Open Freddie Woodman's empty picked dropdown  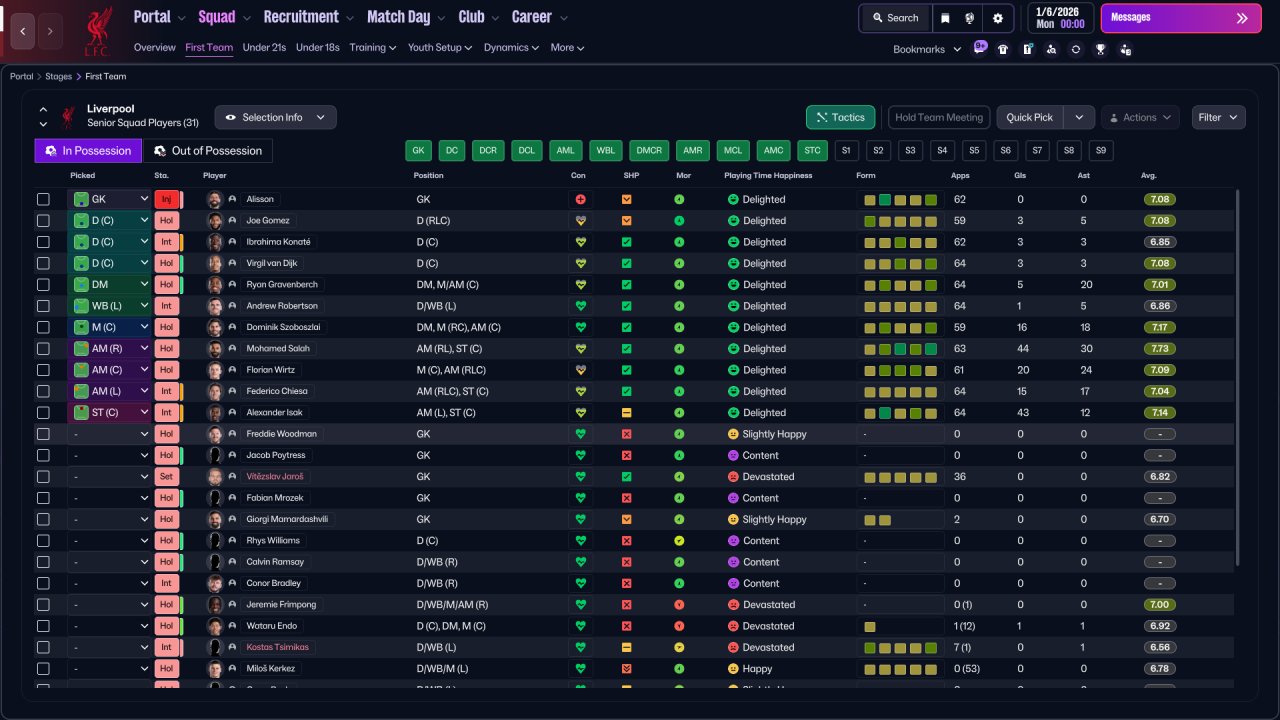pos(110,434)
